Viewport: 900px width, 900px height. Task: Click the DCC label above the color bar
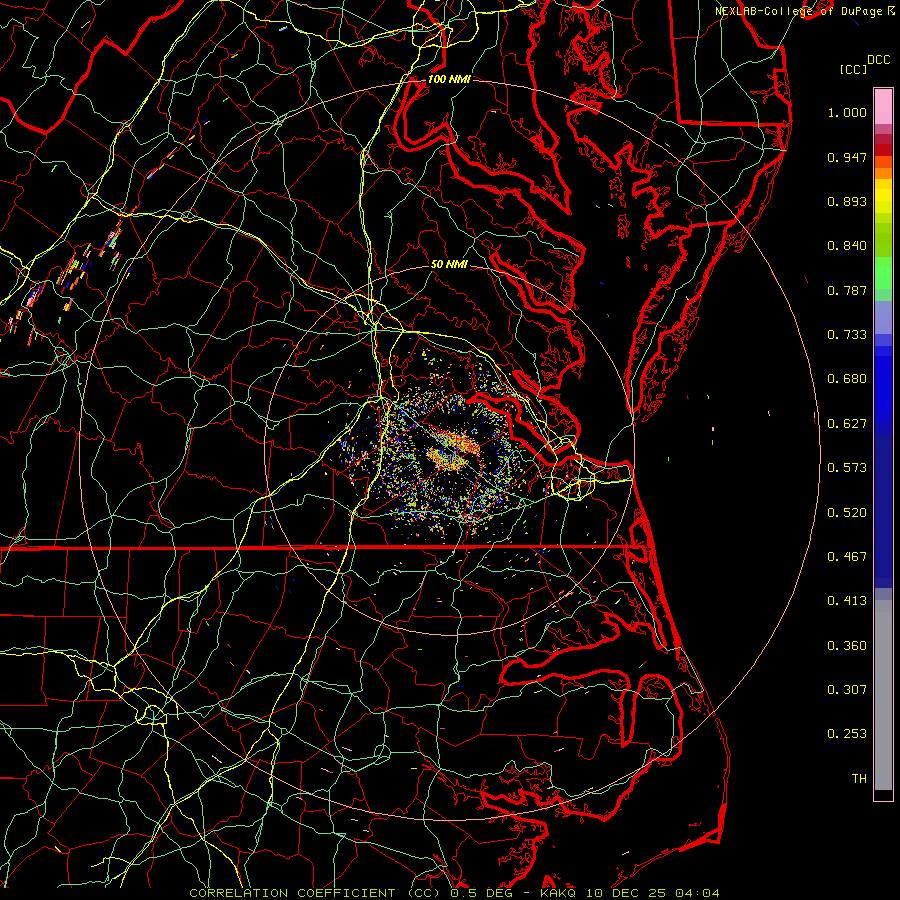[x=878, y=60]
